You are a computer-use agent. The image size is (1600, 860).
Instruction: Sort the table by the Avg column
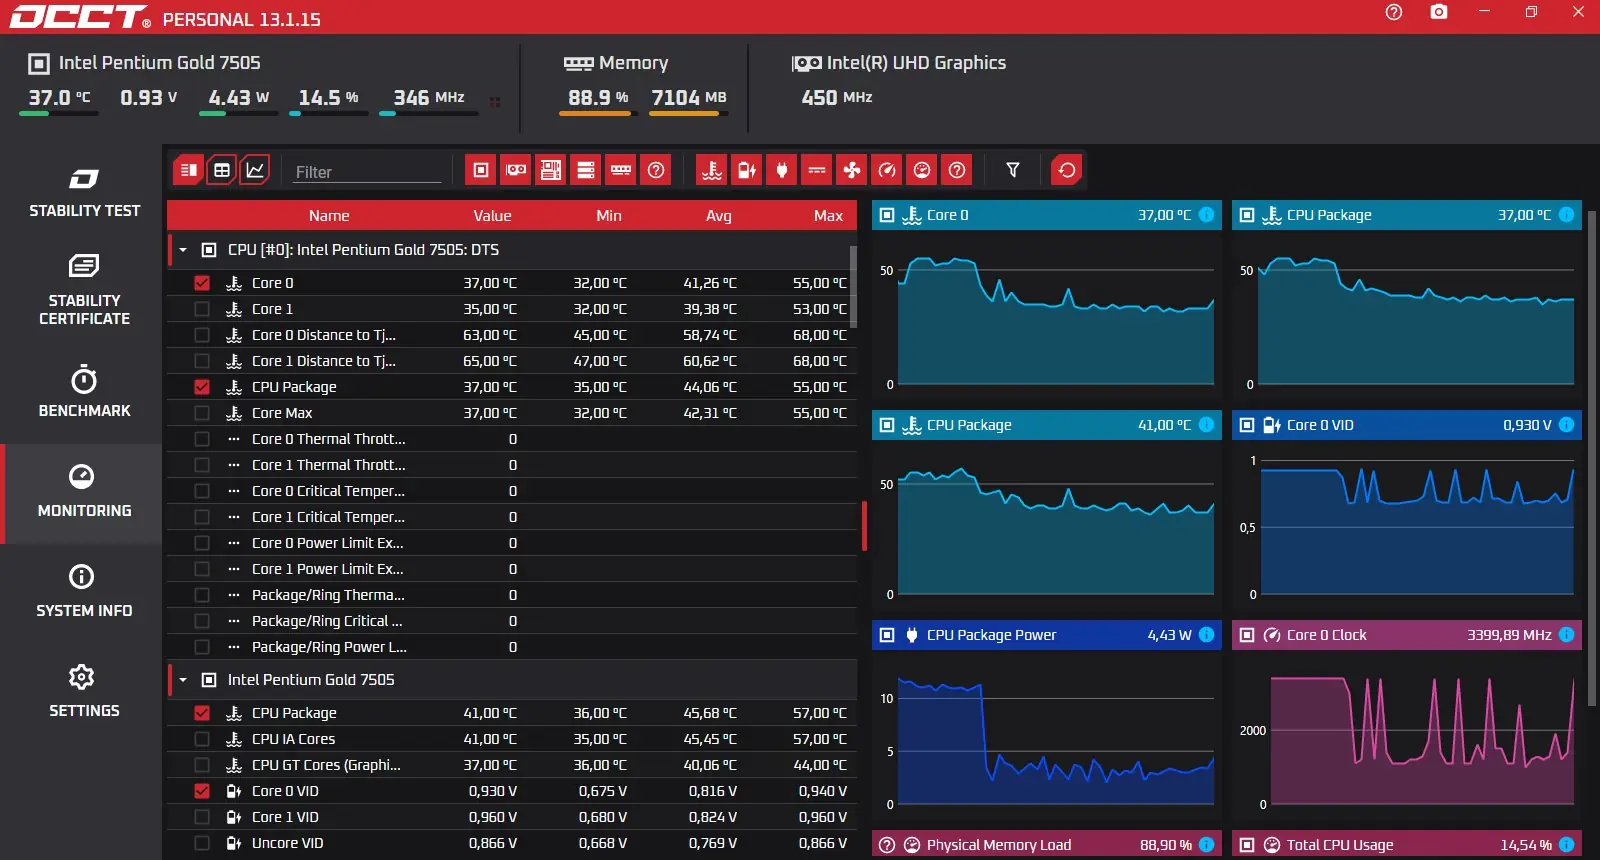(719, 216)
